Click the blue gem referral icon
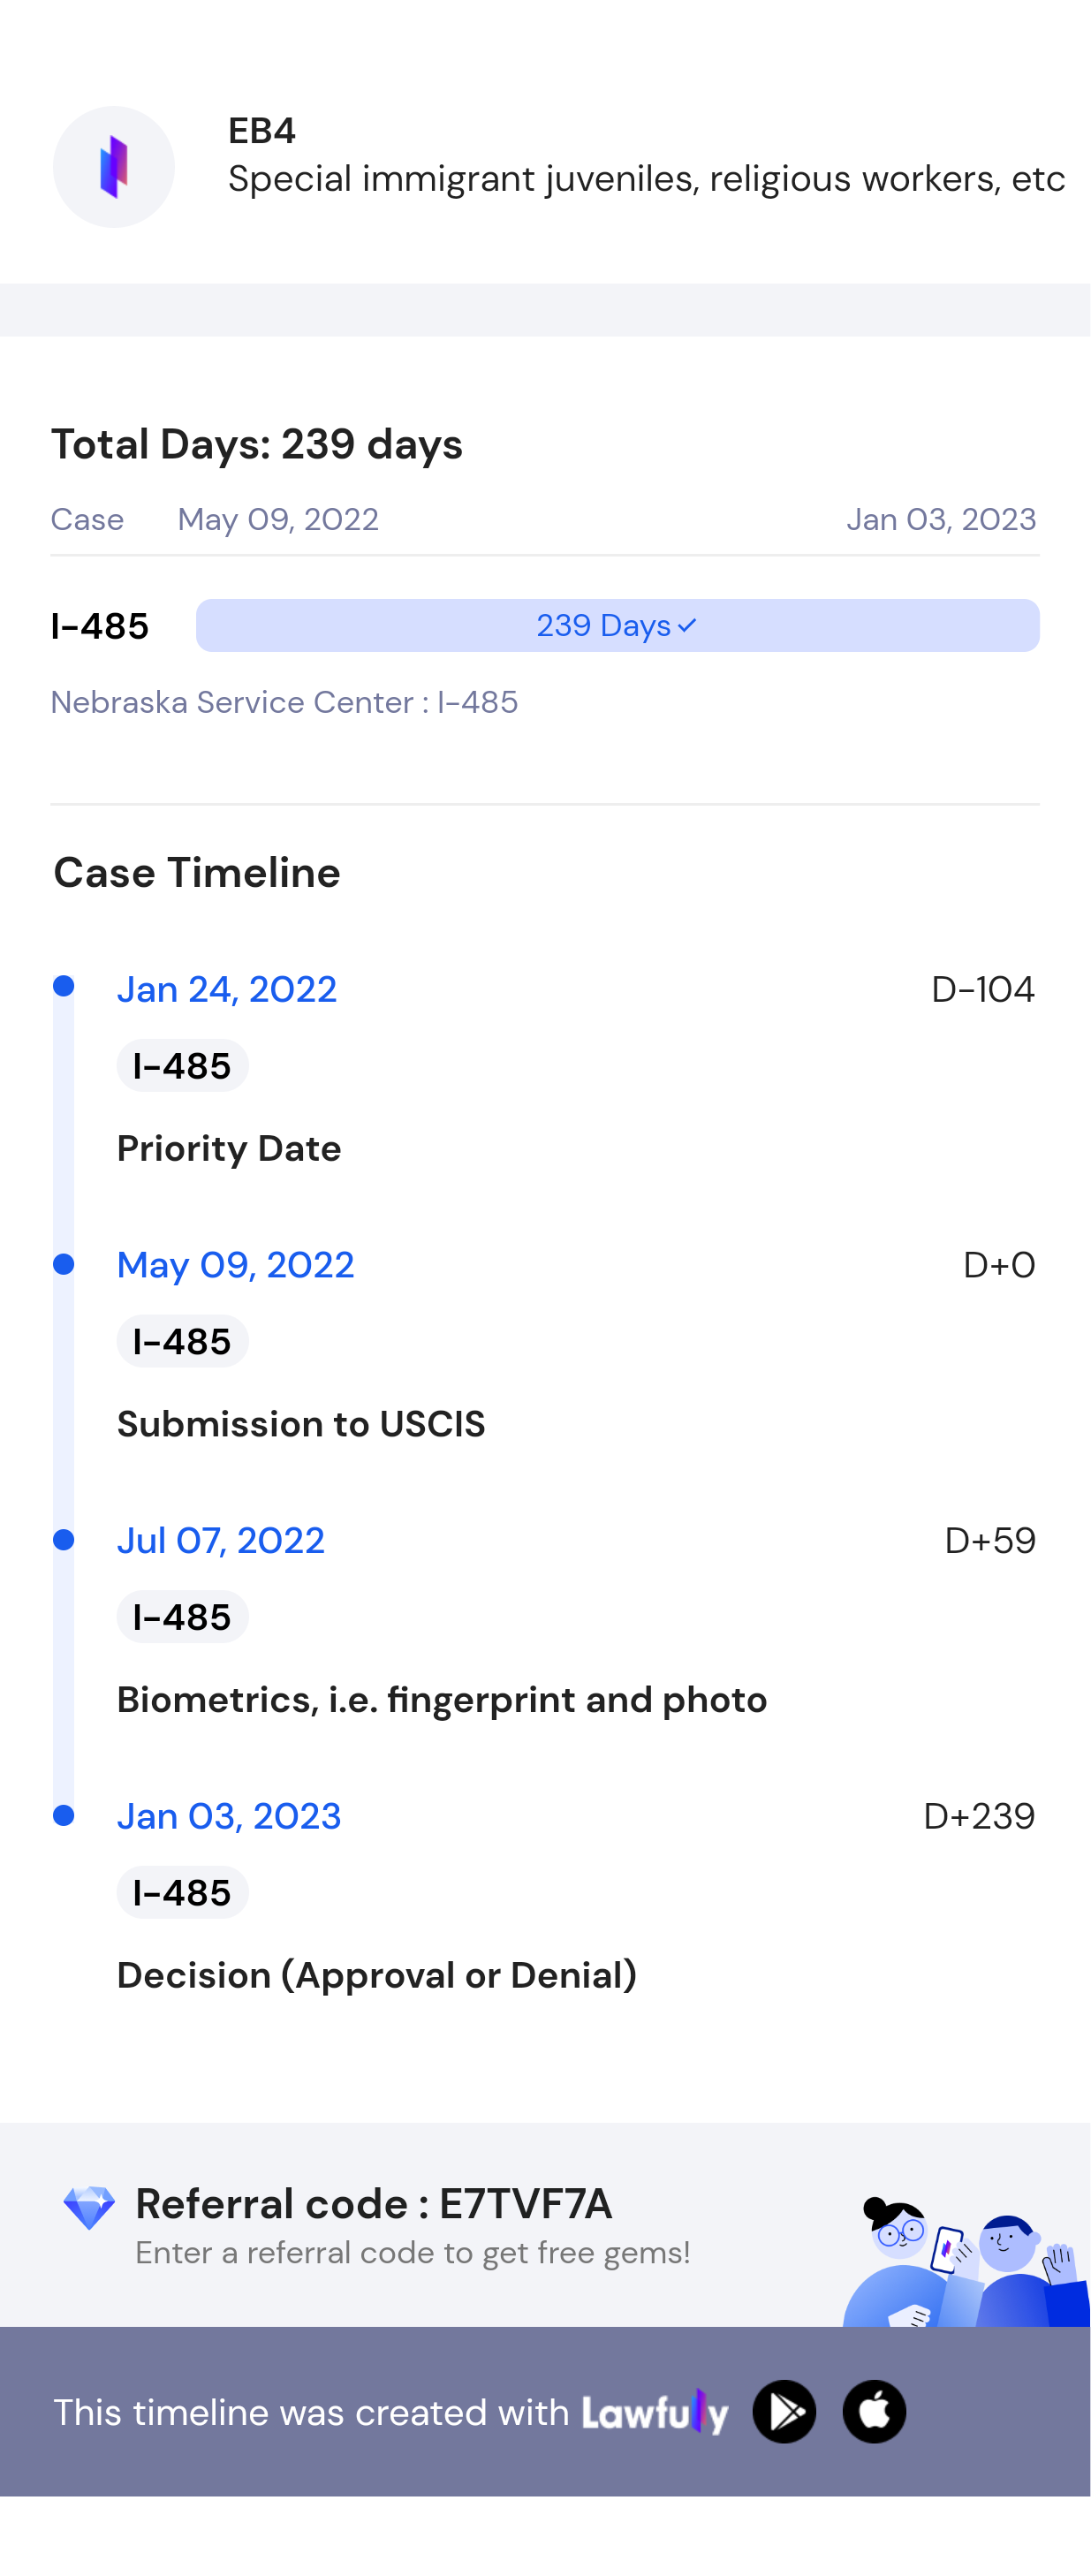 coord(89,2207)
